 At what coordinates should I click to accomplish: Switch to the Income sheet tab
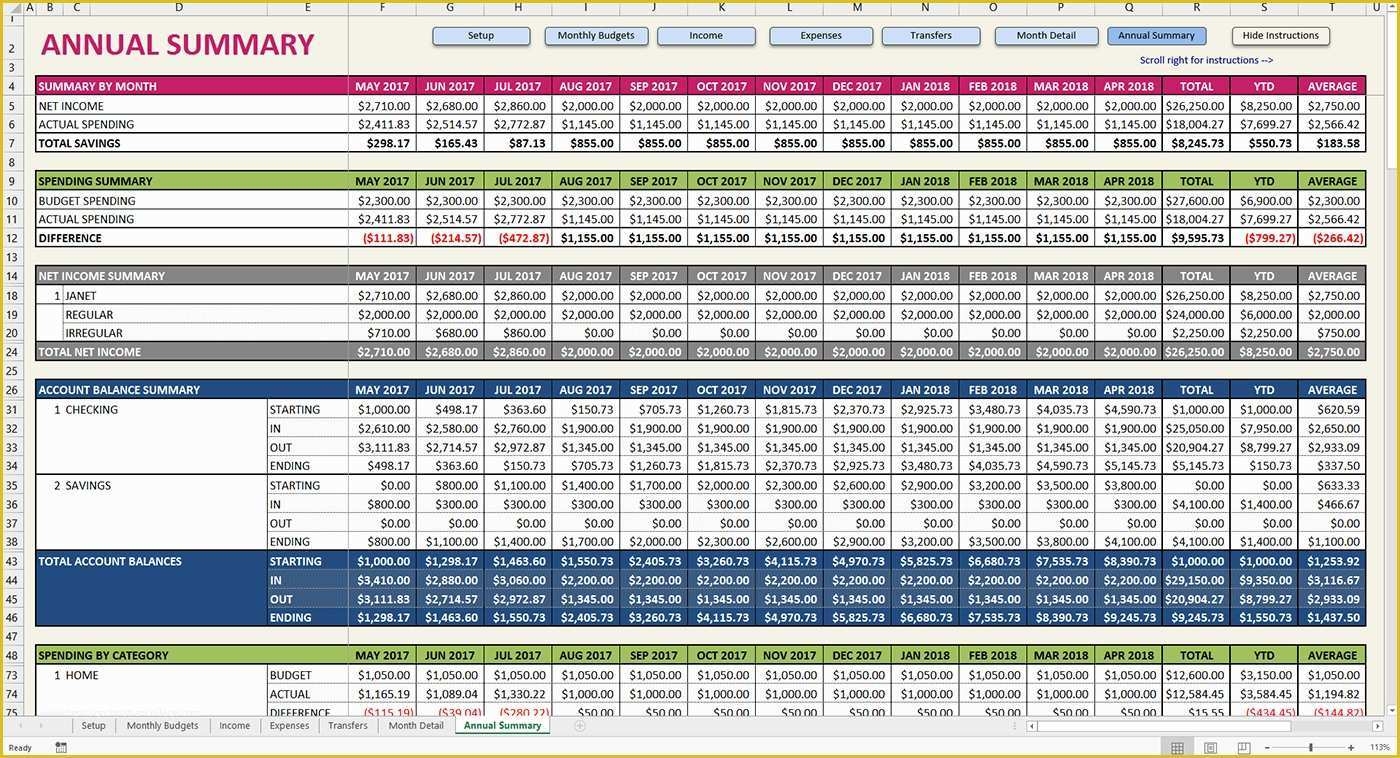(234, 726)
